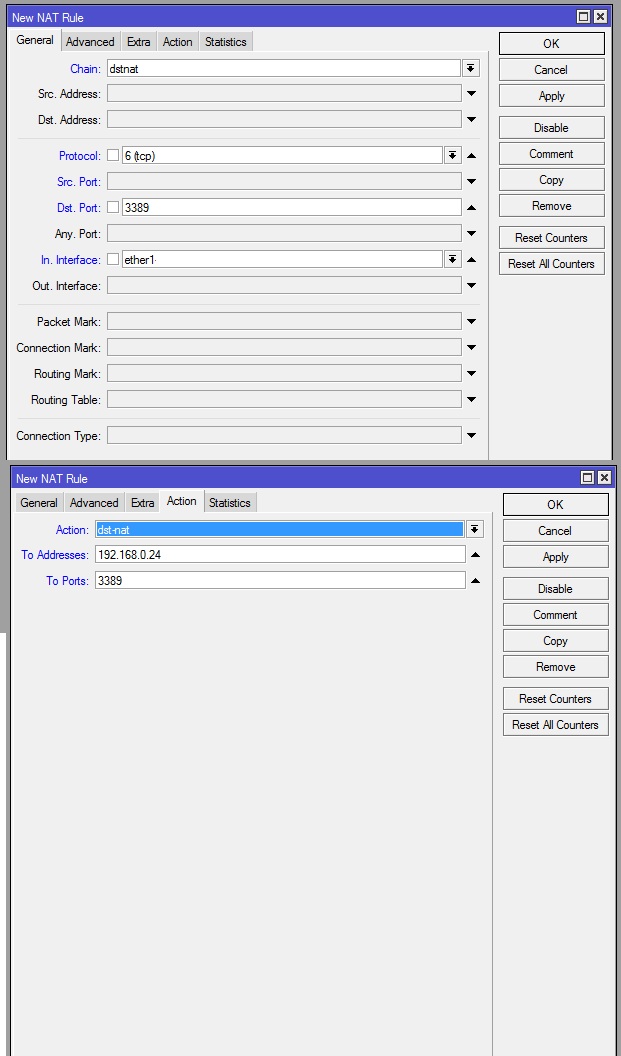
Task: Click the Dst. Port field showing 3389
Action: (x=292, y=207)
